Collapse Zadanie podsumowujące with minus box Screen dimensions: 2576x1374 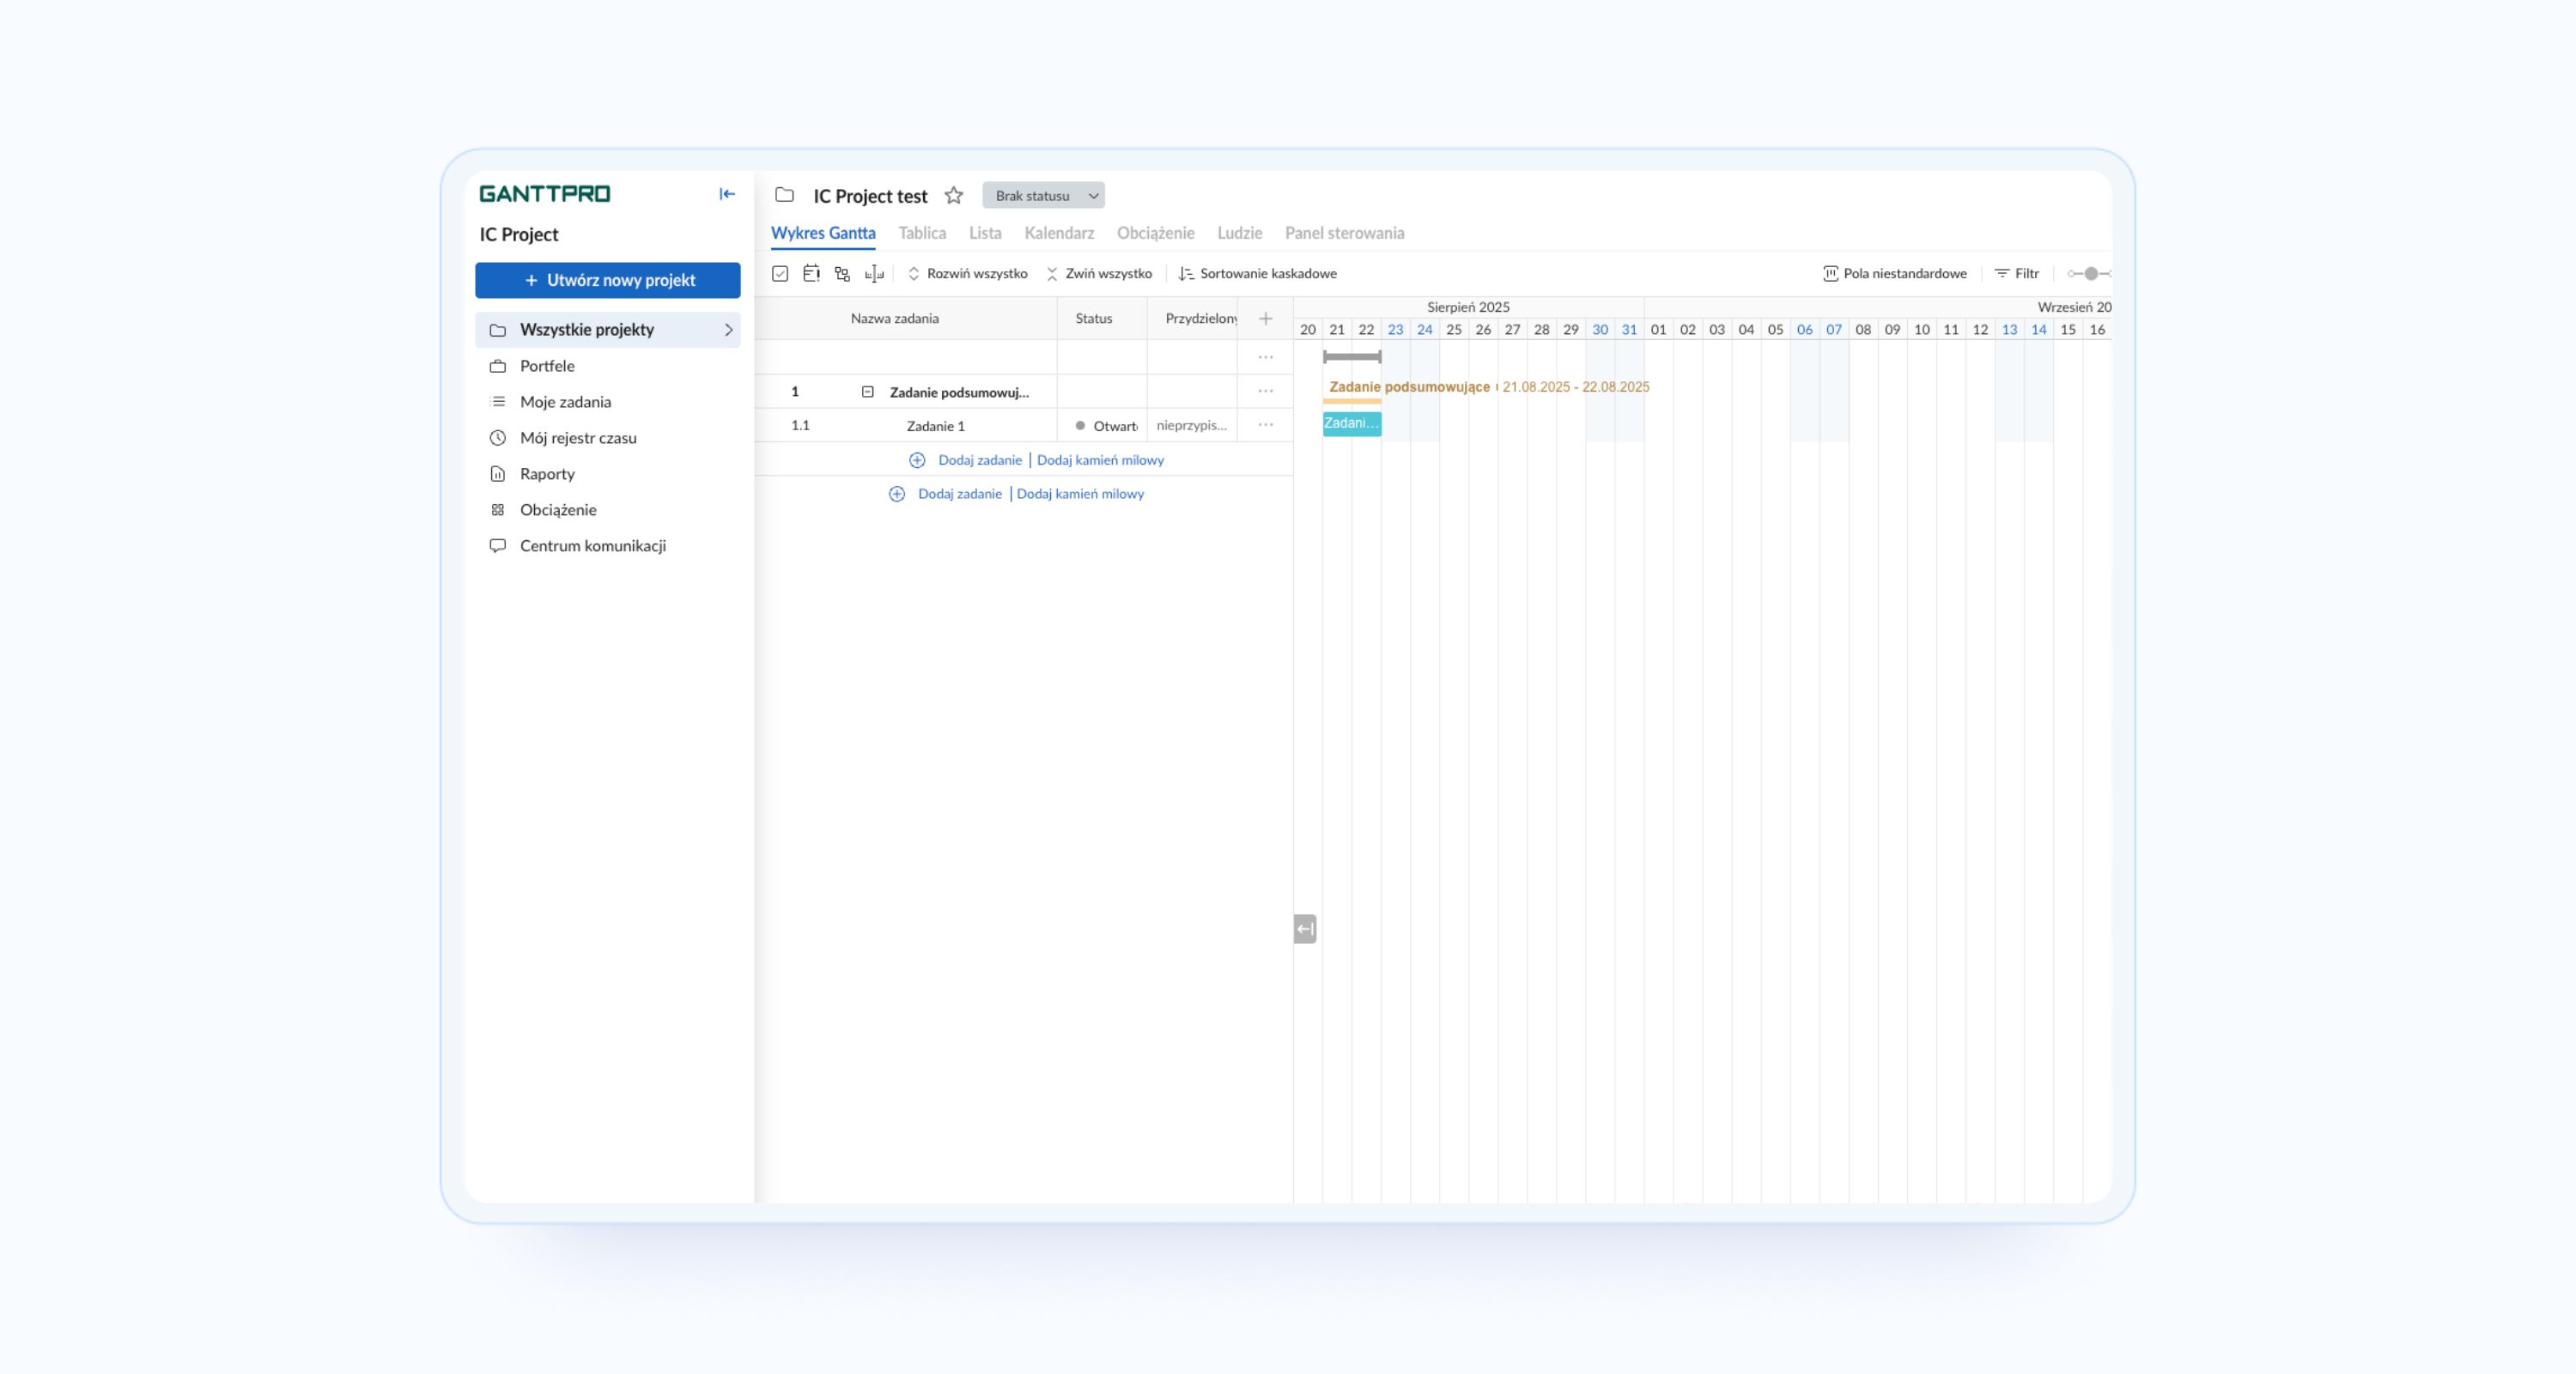pos(867,392)
